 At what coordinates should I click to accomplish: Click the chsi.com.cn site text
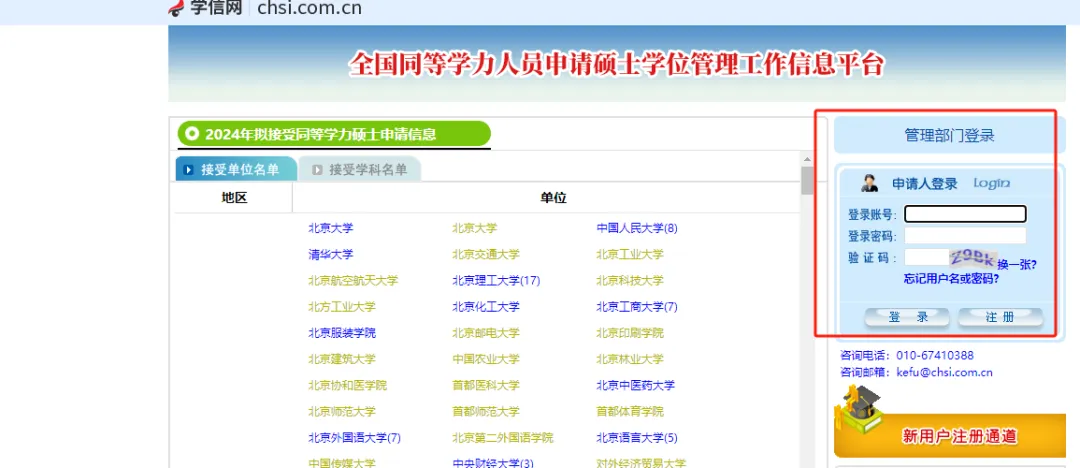[x=309, y=8]
